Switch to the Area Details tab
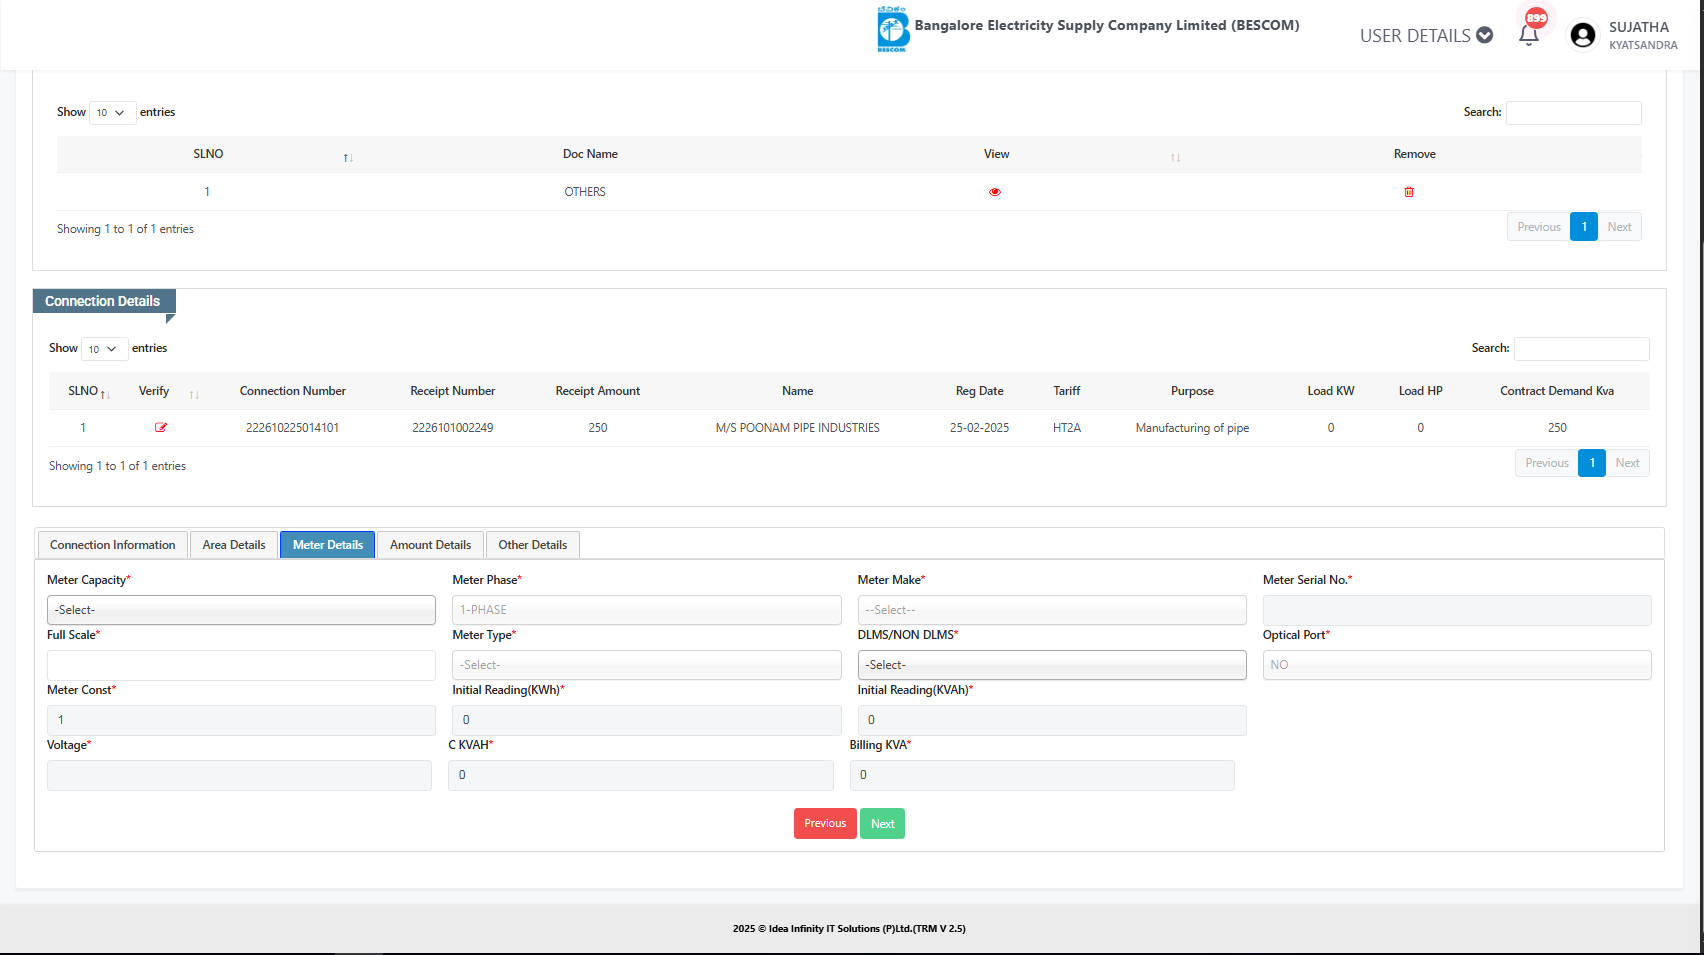Image resolution: width=1704 pixels, height=955 pixels. [234, 545]
